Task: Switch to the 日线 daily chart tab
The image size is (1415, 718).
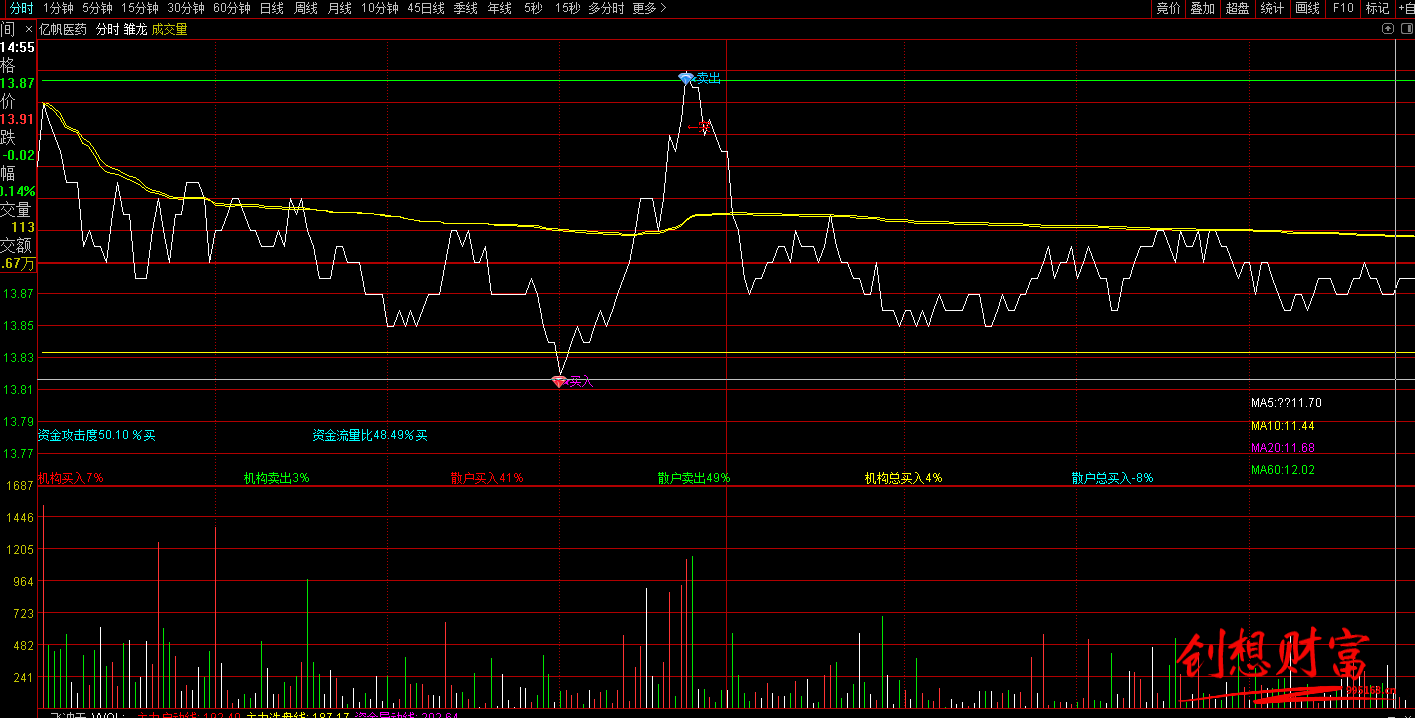Action: pyautogui.click(x=271, y=8)
